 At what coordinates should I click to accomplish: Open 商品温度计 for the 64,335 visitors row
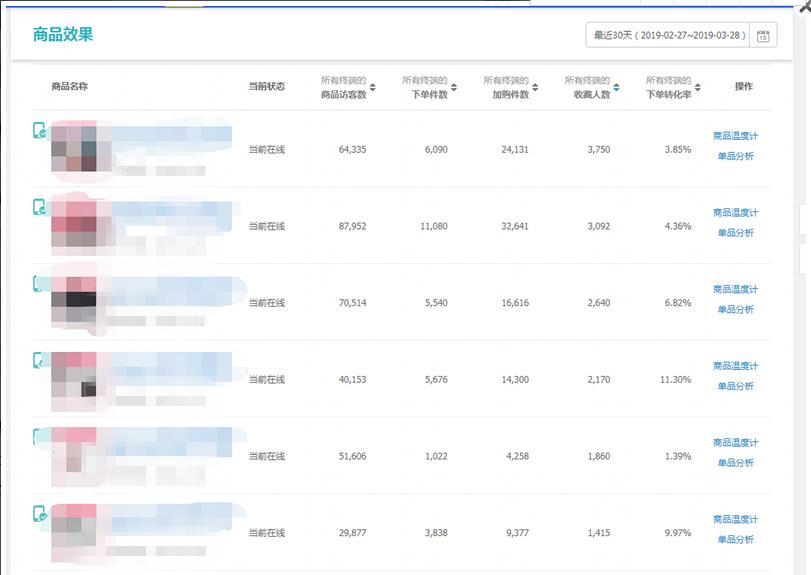coord(735,136)
